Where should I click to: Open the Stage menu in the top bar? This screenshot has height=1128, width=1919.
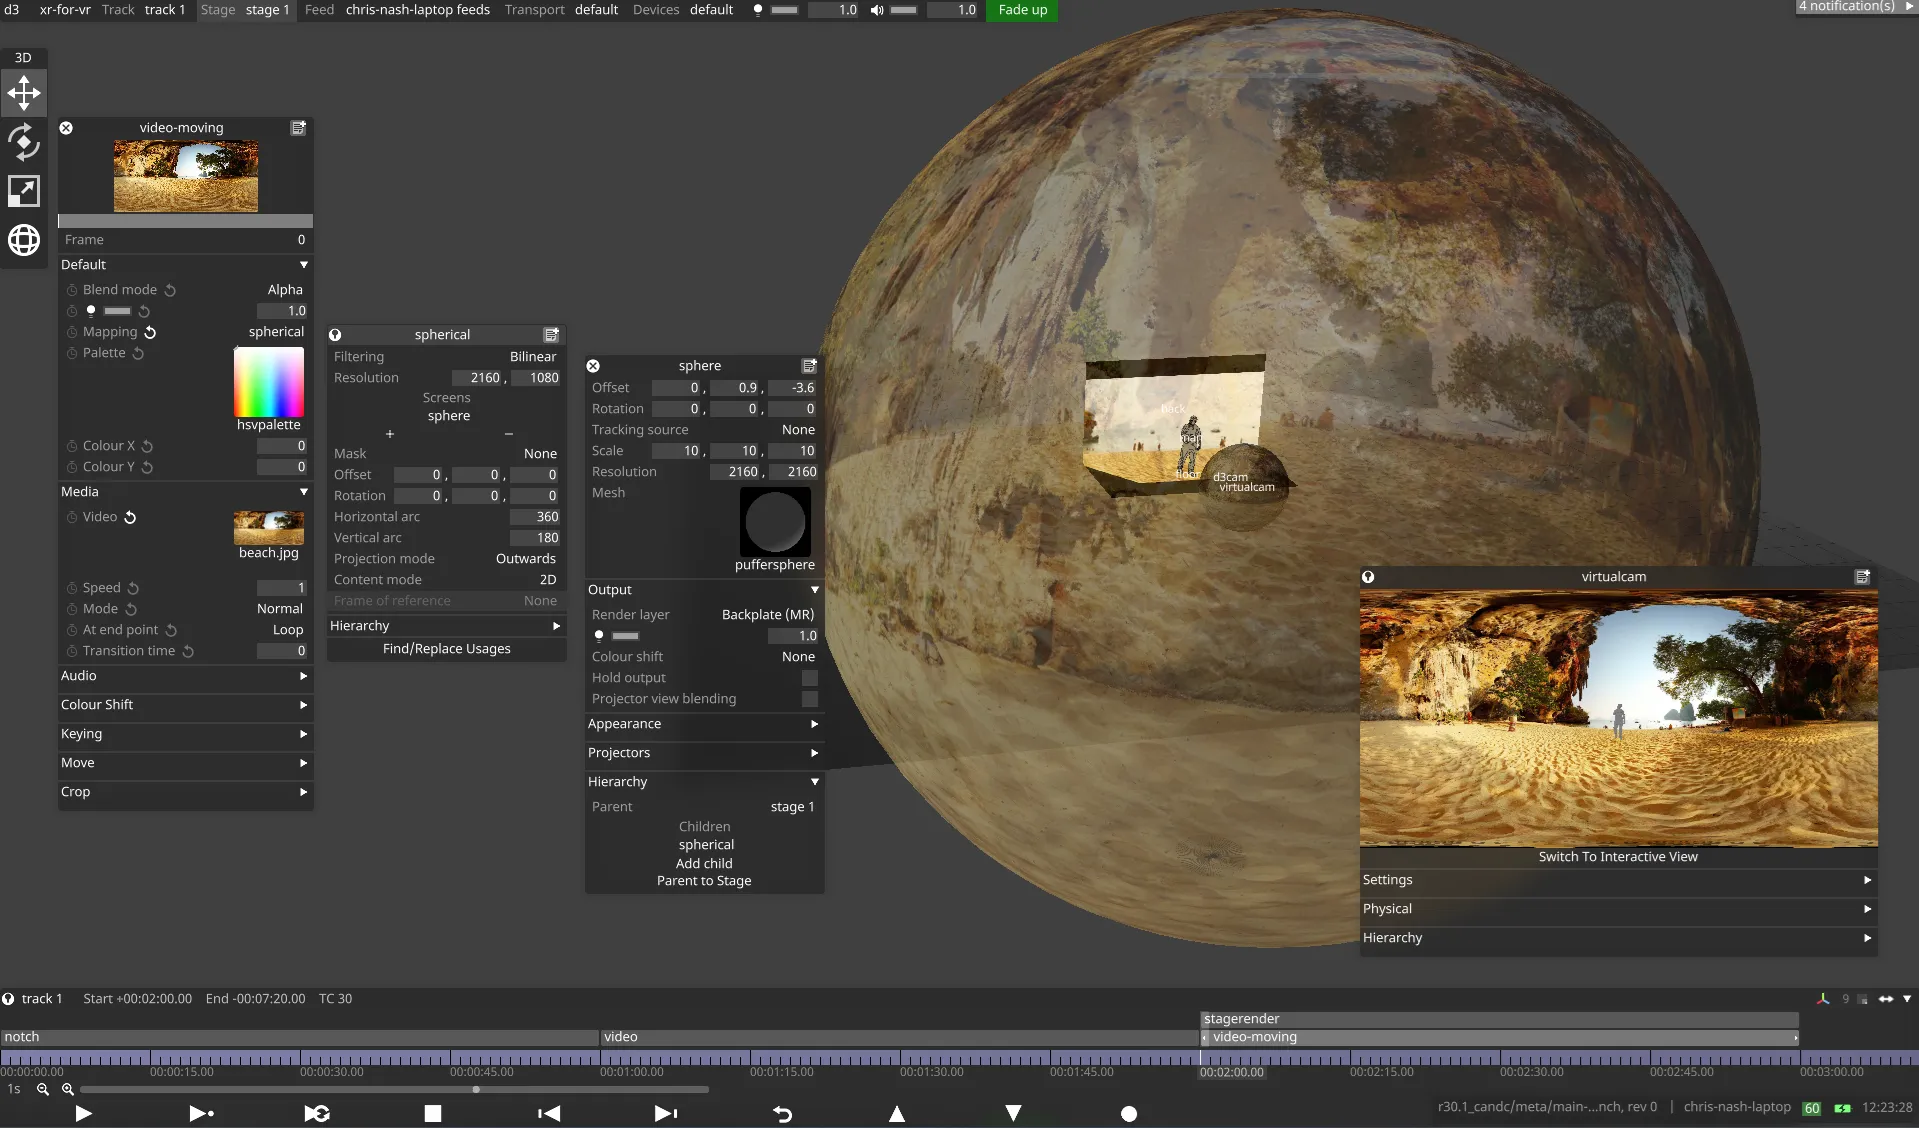coord(216,10)
